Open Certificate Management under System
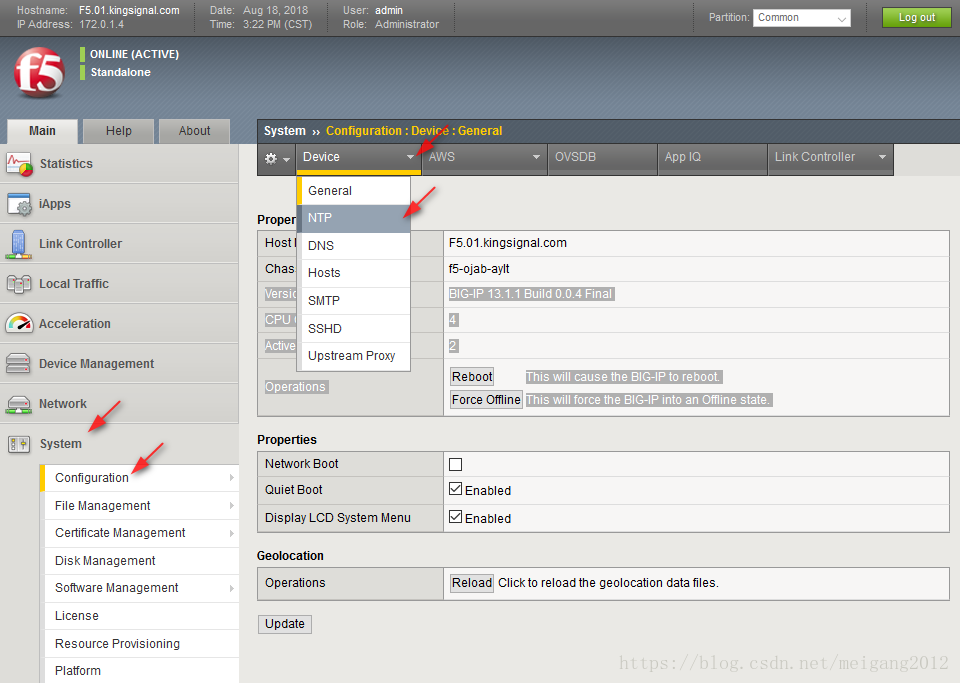This screenshot has height=683, width=960. [x=141, y=533]
